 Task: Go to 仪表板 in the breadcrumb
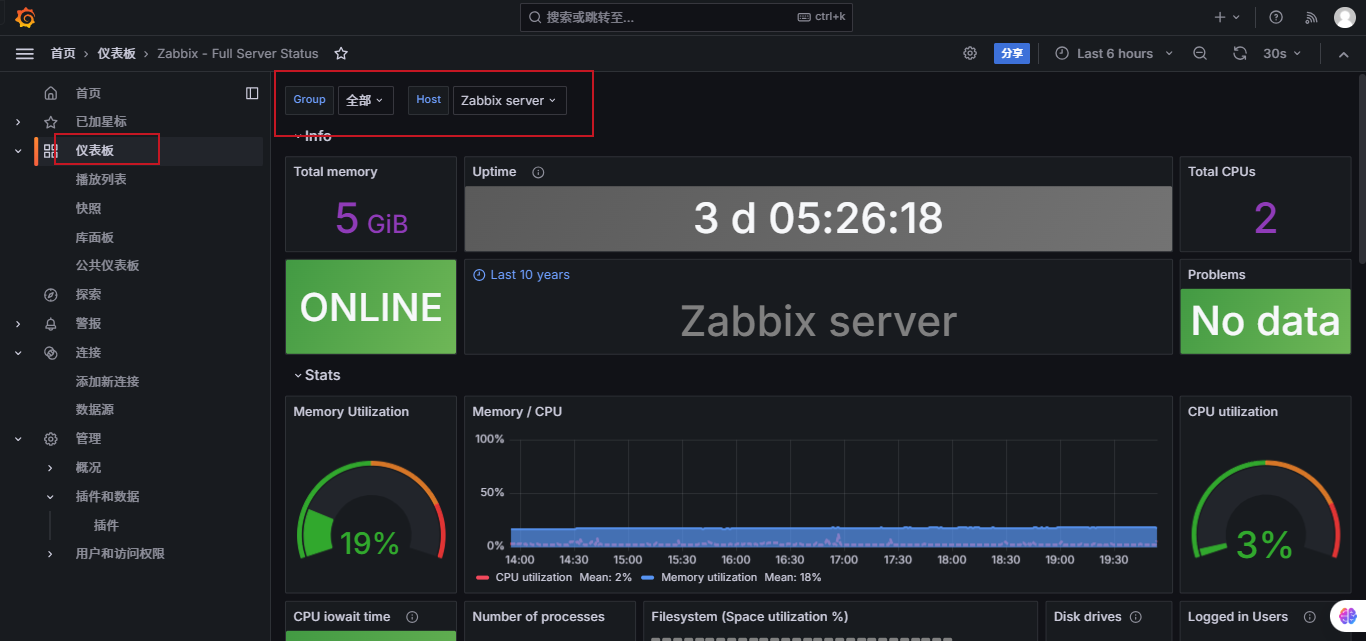point(116,54)
